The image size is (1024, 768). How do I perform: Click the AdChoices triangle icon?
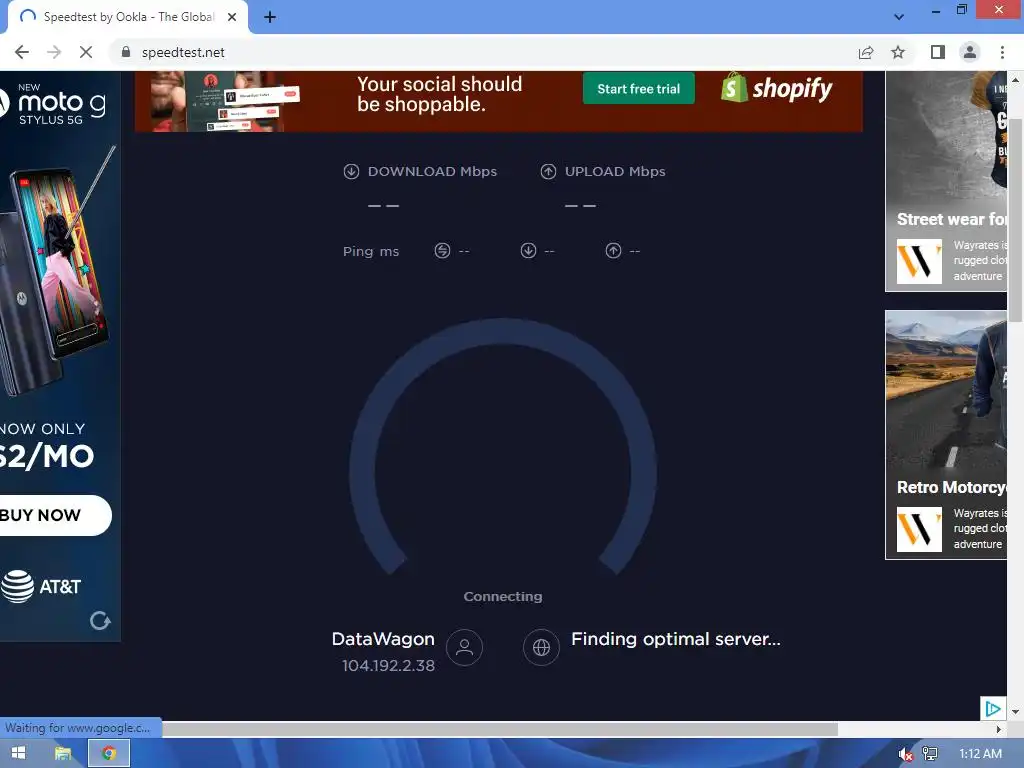coord(993,709)
